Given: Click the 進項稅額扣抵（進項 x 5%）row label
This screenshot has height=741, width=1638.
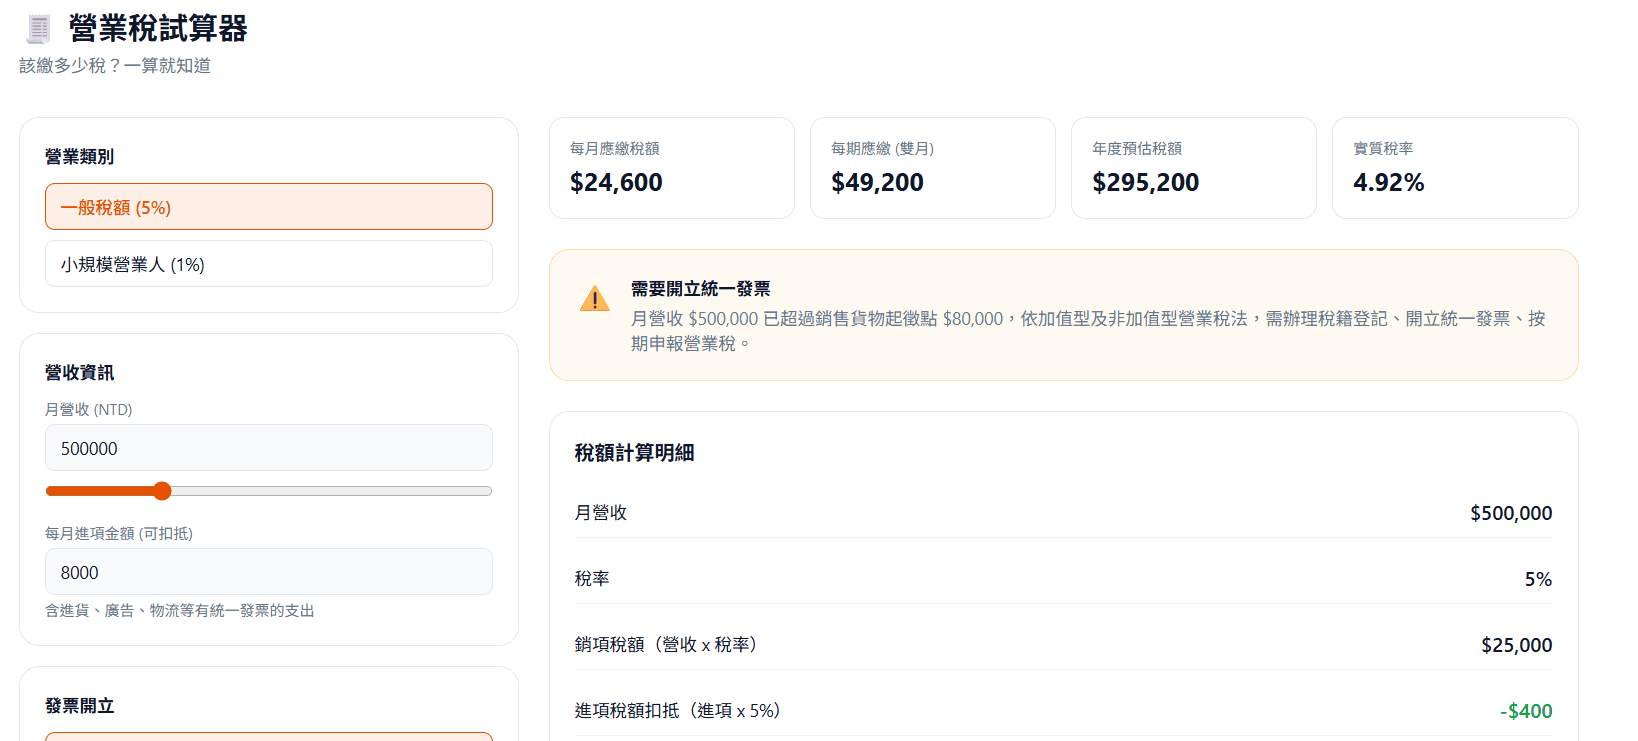Looking at the screenshot, I should [680, 711].
